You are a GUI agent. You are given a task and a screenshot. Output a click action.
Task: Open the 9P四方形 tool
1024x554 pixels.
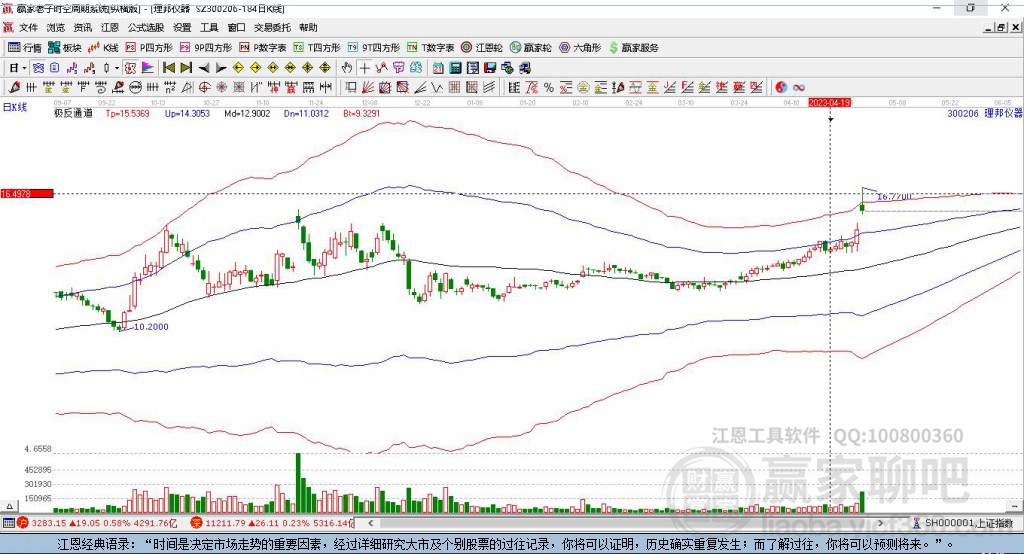[206, 48]
